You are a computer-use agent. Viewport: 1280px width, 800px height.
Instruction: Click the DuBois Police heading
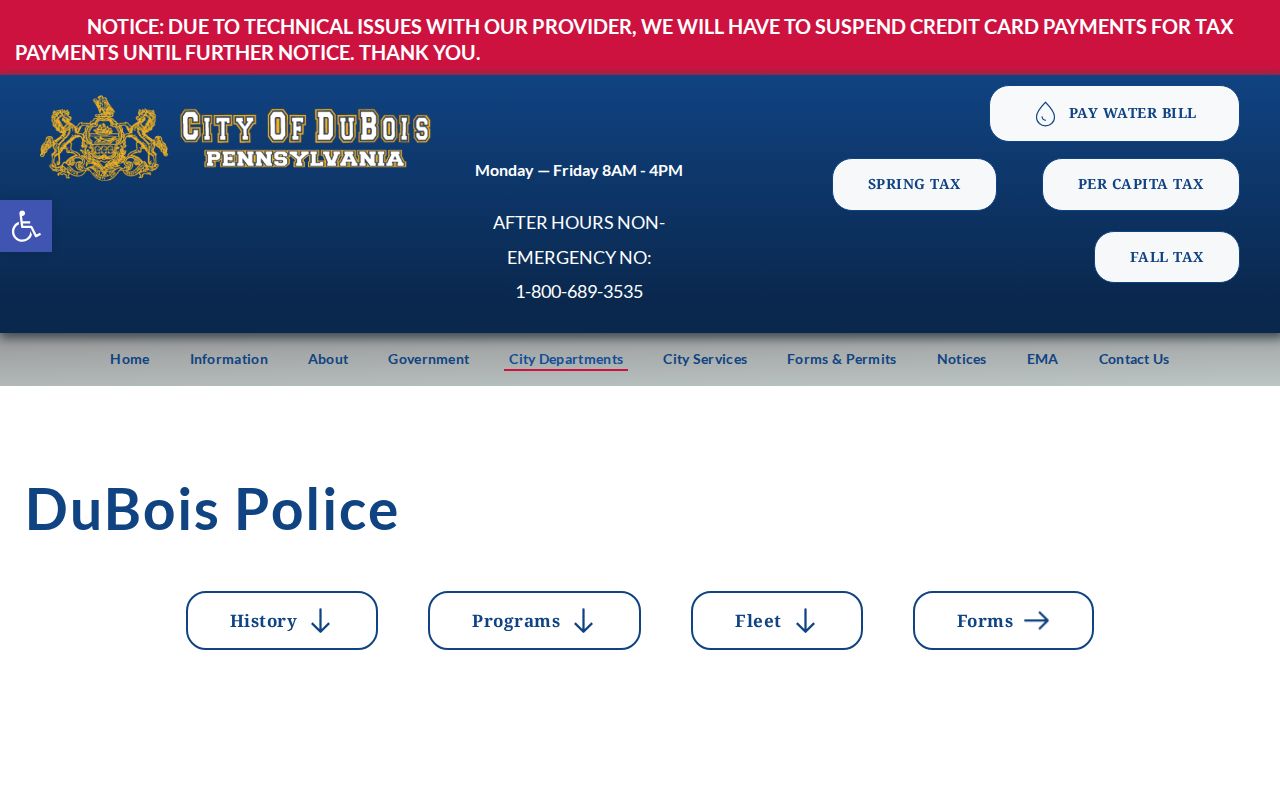[x=212, y=508]
